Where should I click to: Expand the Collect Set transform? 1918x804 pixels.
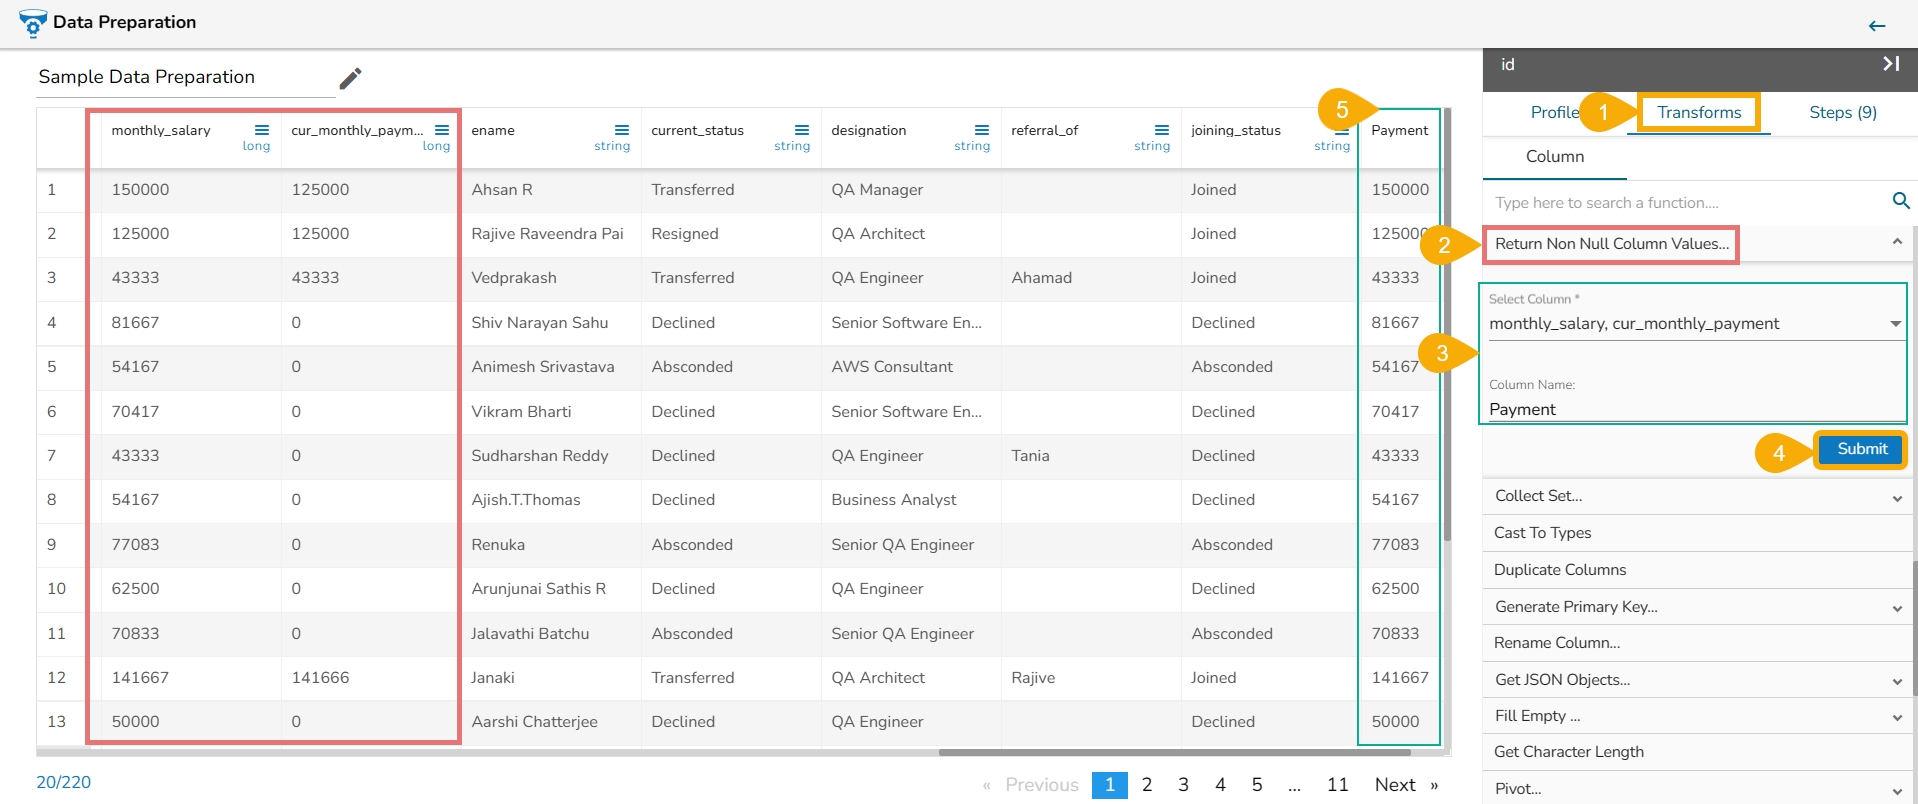1897,497
